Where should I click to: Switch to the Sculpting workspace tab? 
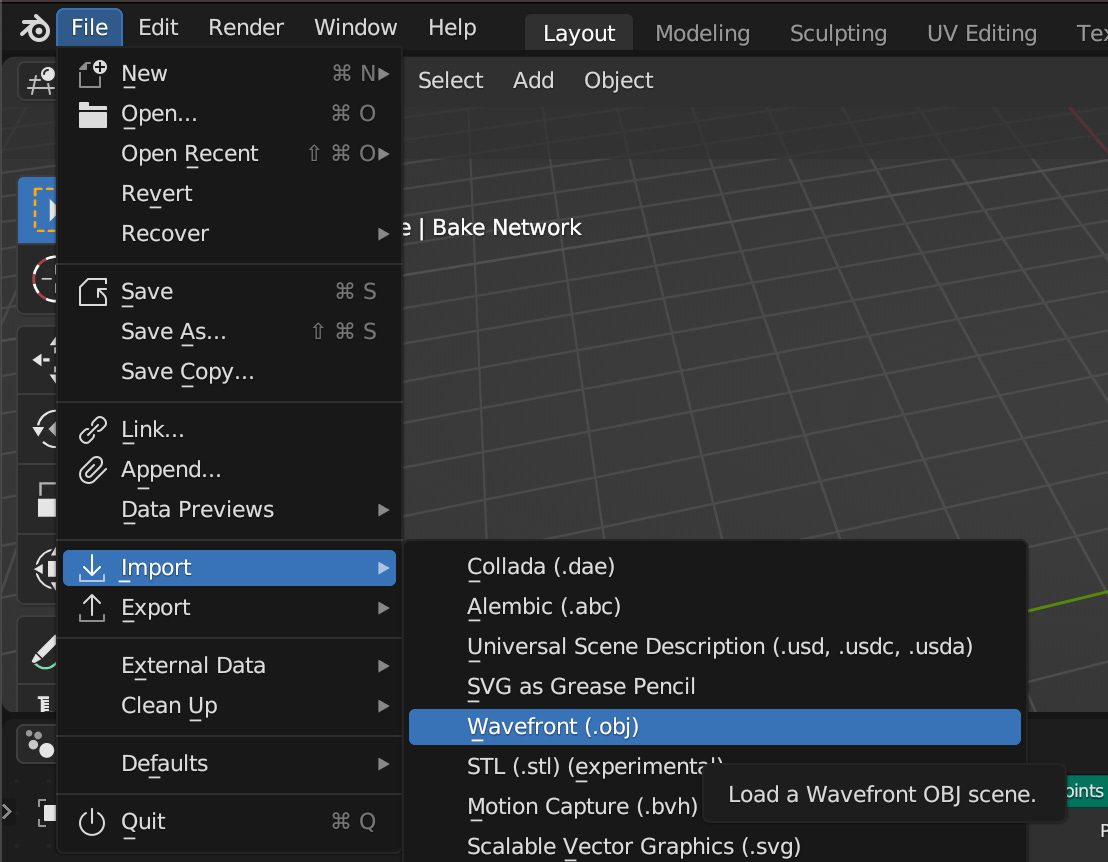838,33
